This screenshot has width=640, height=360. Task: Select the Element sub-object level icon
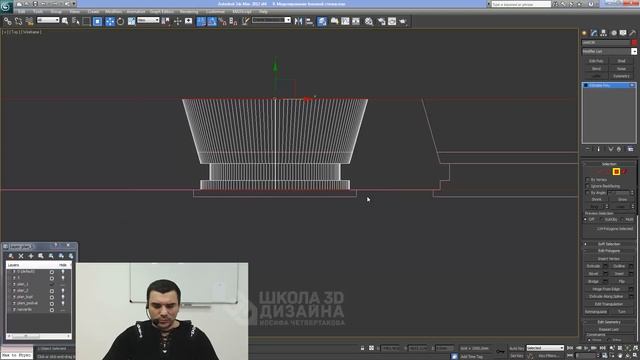click(x=624, y=172)
